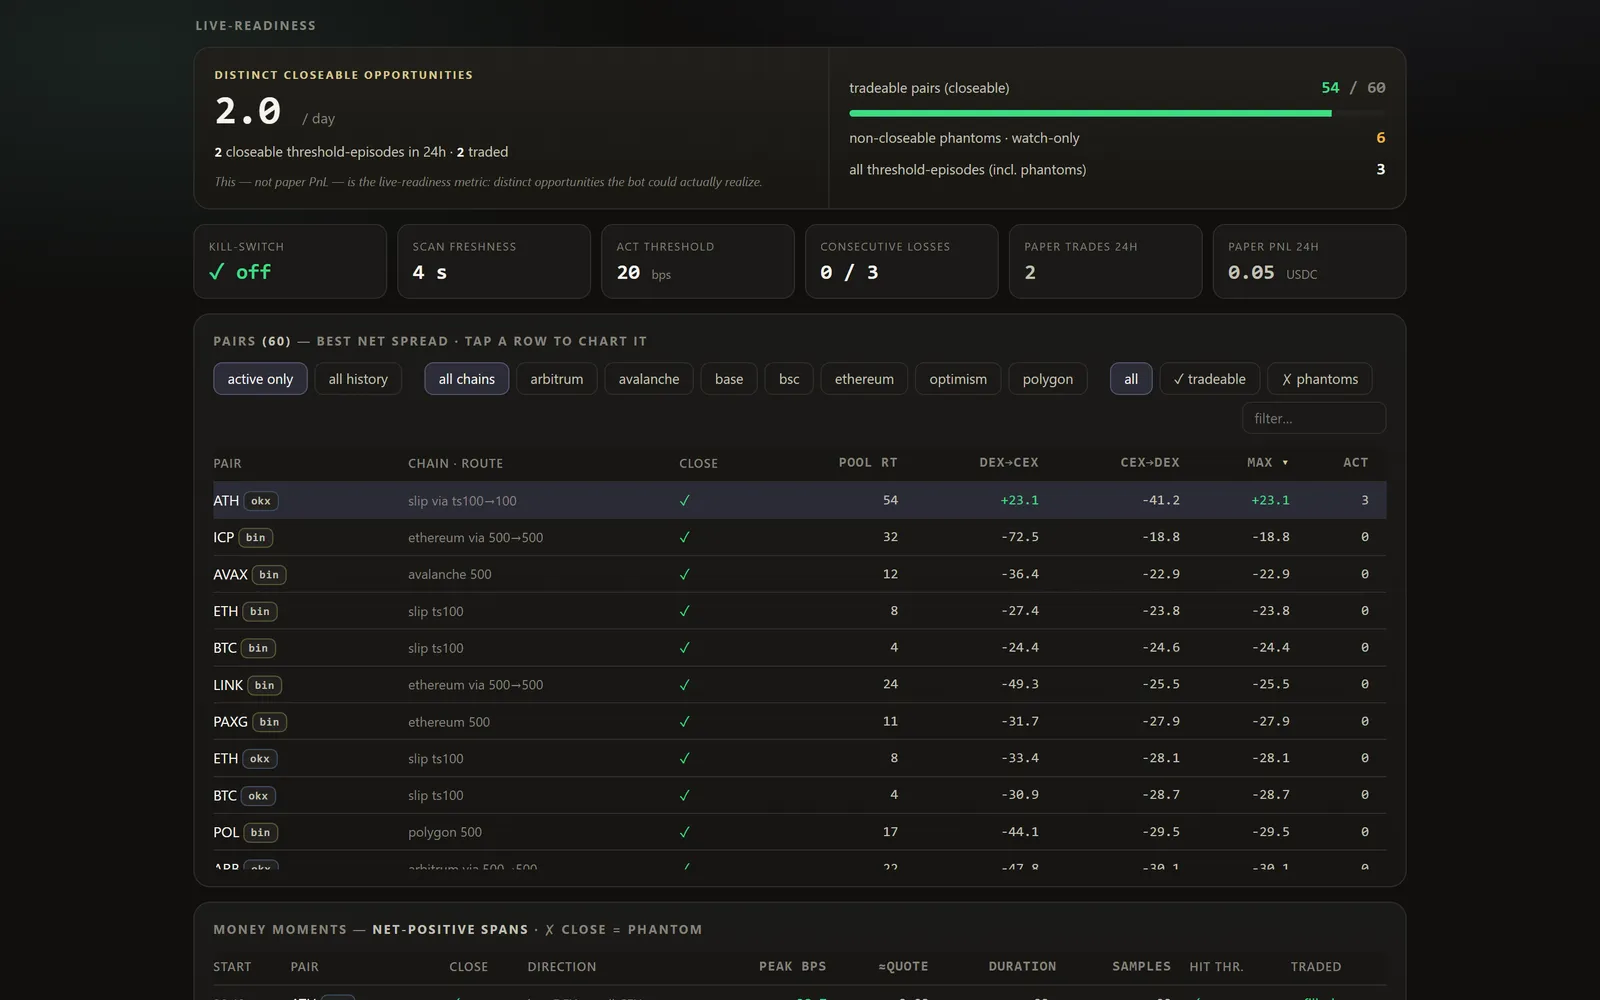Image resolution: width=1600 pixels, height=1000 pixels.
Task: Sort table by PAIR column header
Action: click(227, 463)
